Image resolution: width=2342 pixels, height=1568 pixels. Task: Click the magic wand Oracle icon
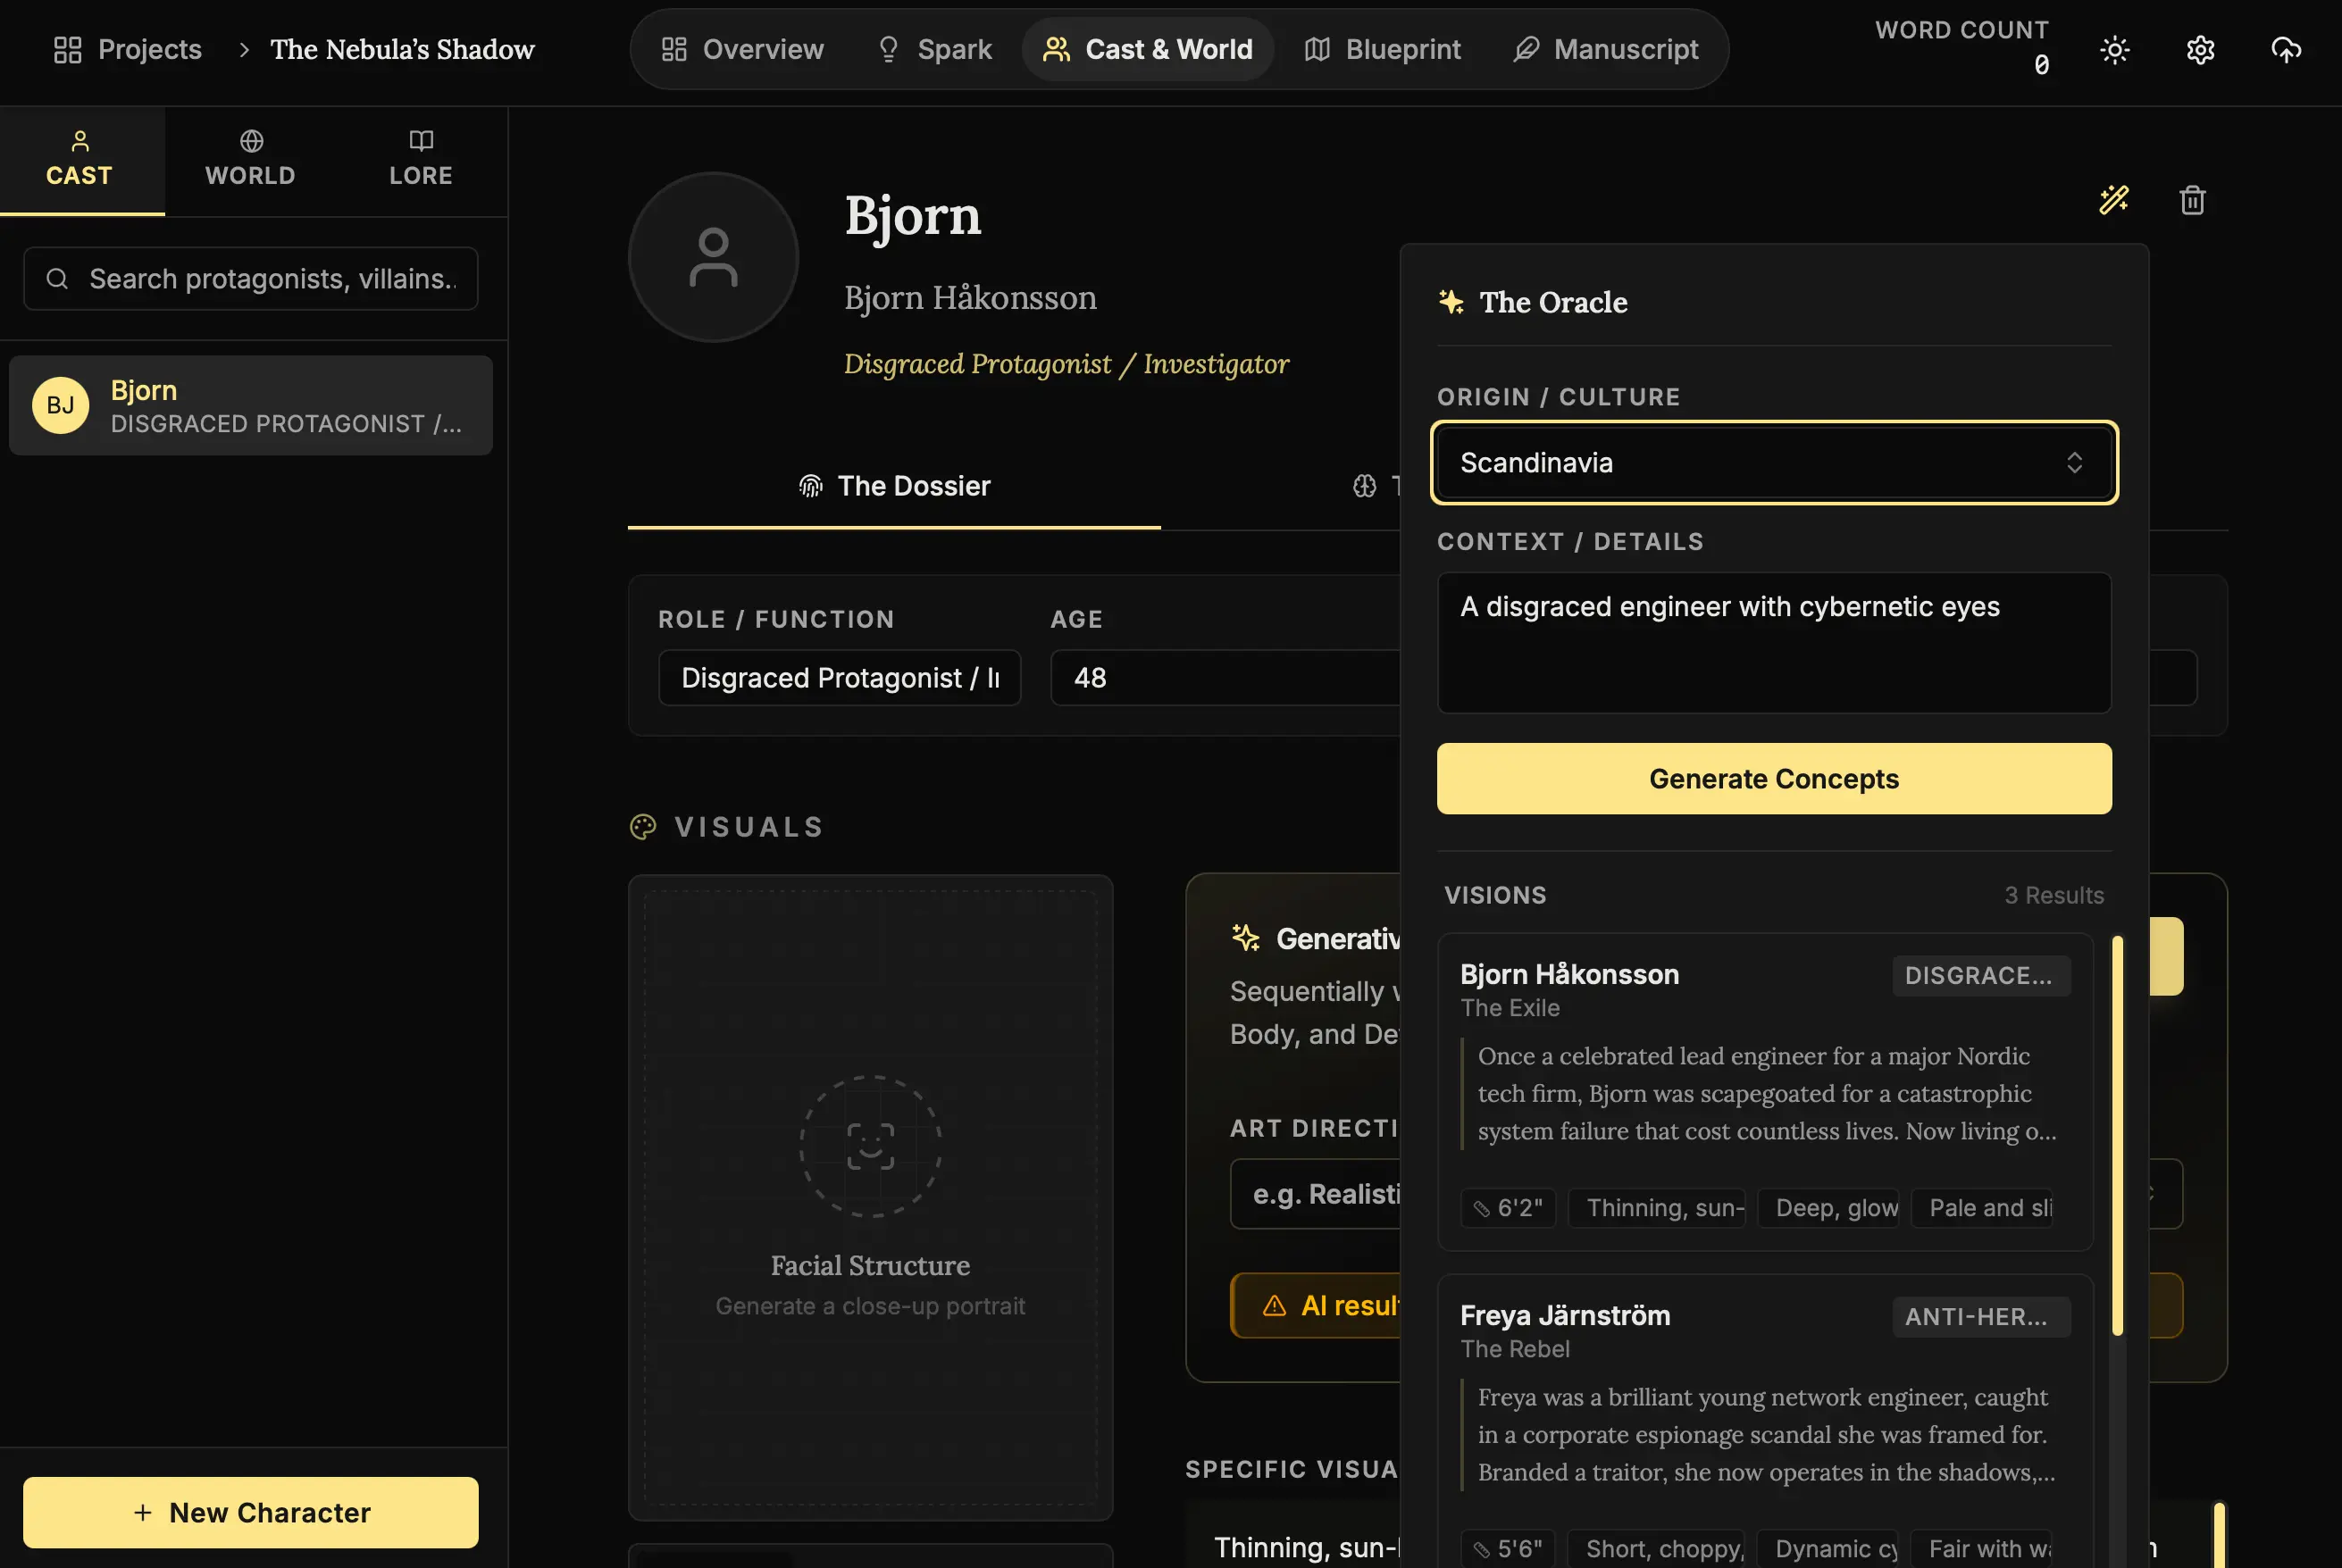[2113, 200]
